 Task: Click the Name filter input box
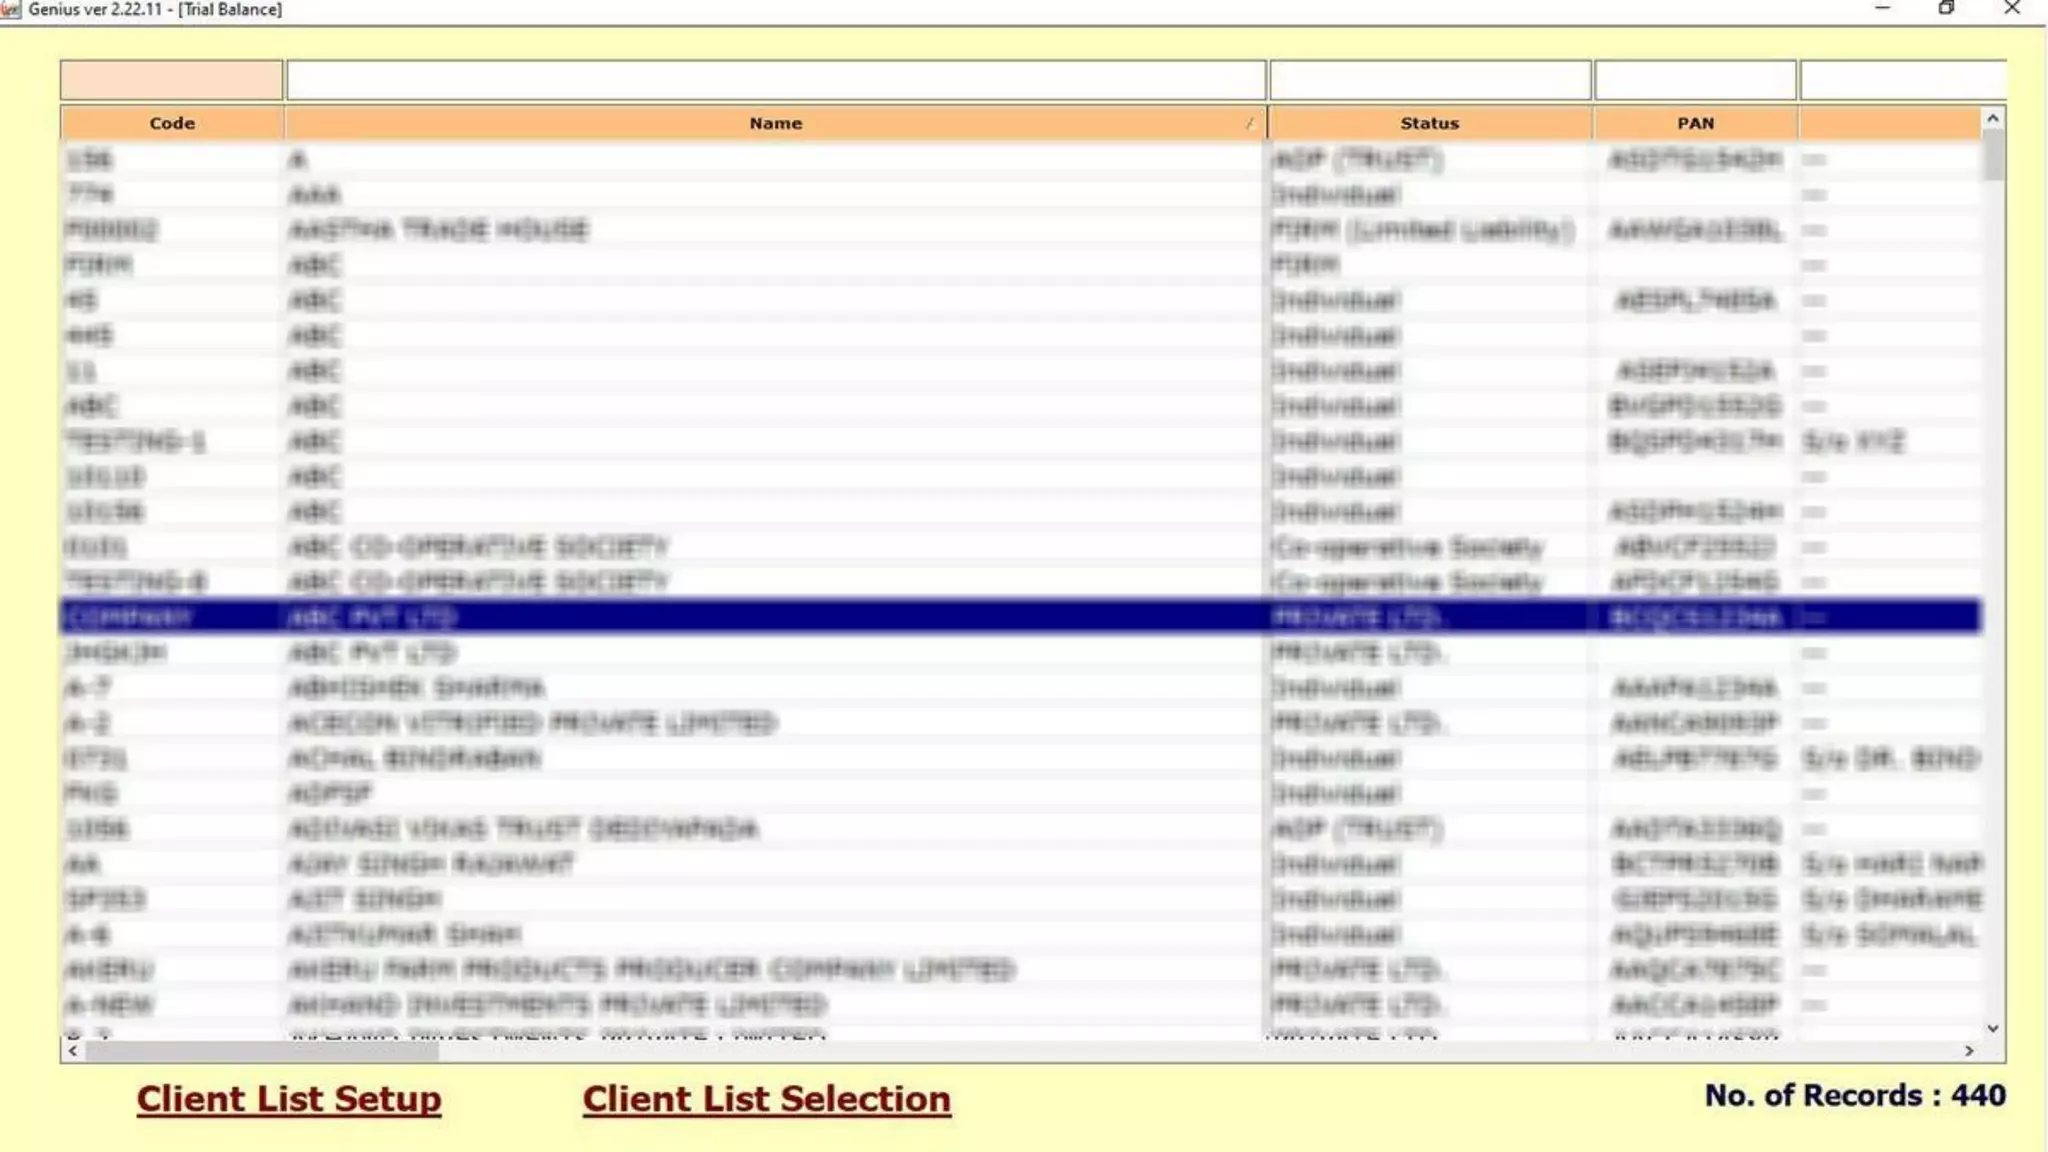click(x=776, y=80)
